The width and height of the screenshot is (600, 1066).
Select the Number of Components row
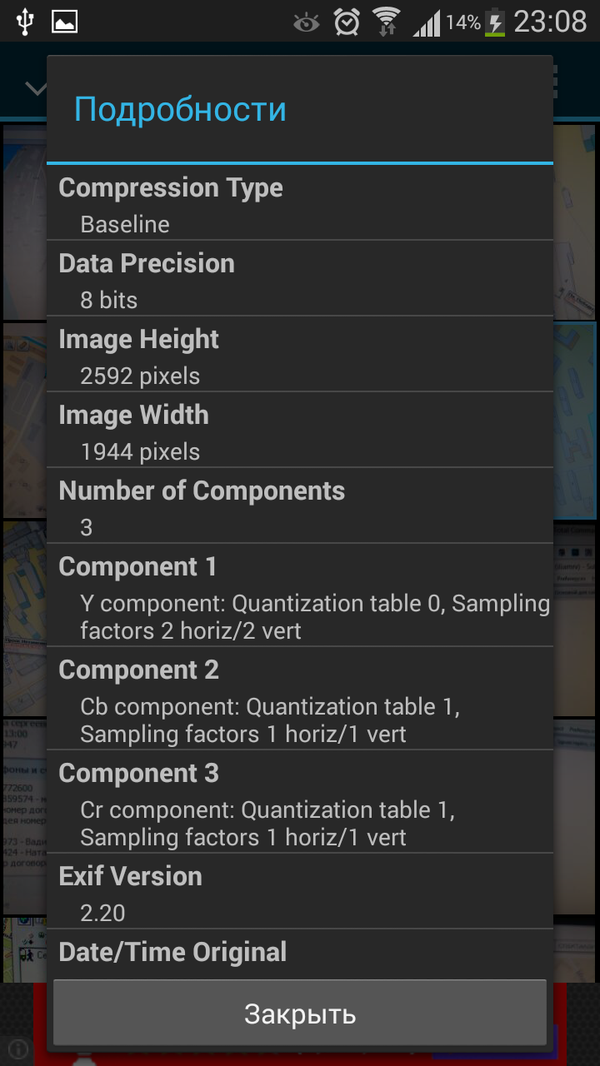click(x=300, y=507)
